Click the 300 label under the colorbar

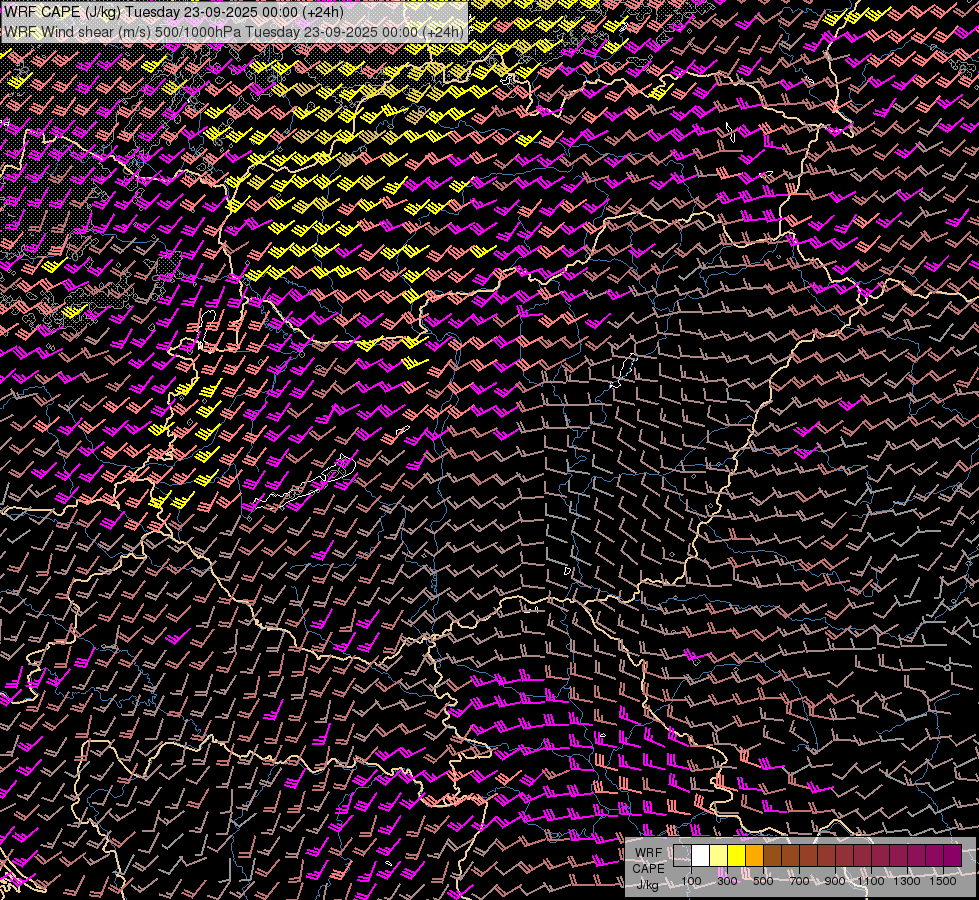click(x=727, y=881)
